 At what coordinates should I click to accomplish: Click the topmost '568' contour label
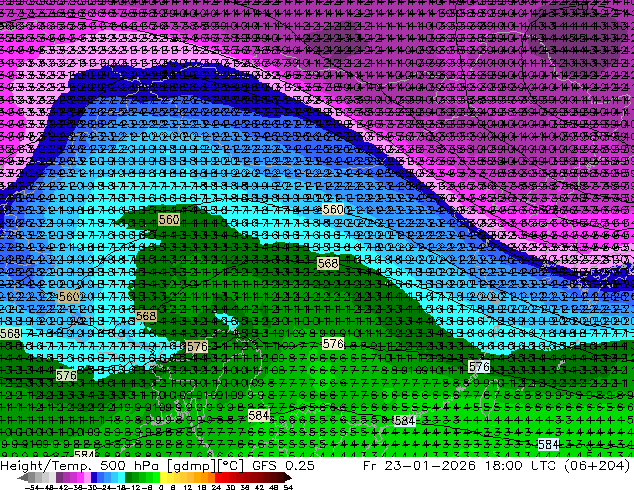pos(328,264)
